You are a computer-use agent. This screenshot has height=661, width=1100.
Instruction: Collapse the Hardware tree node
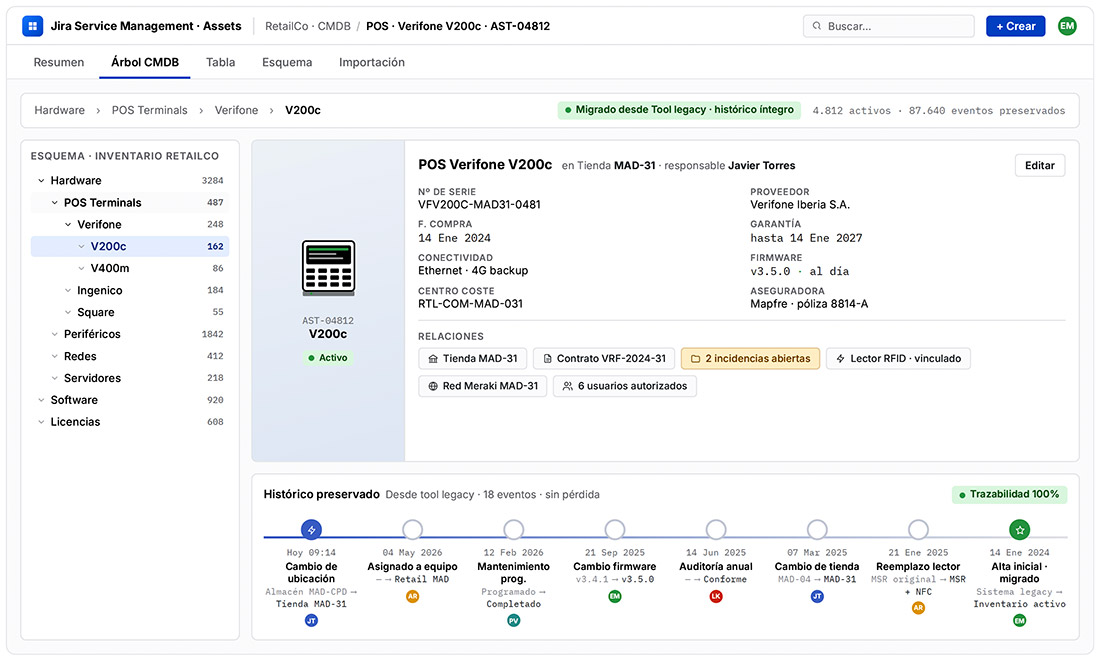point(41,180)
